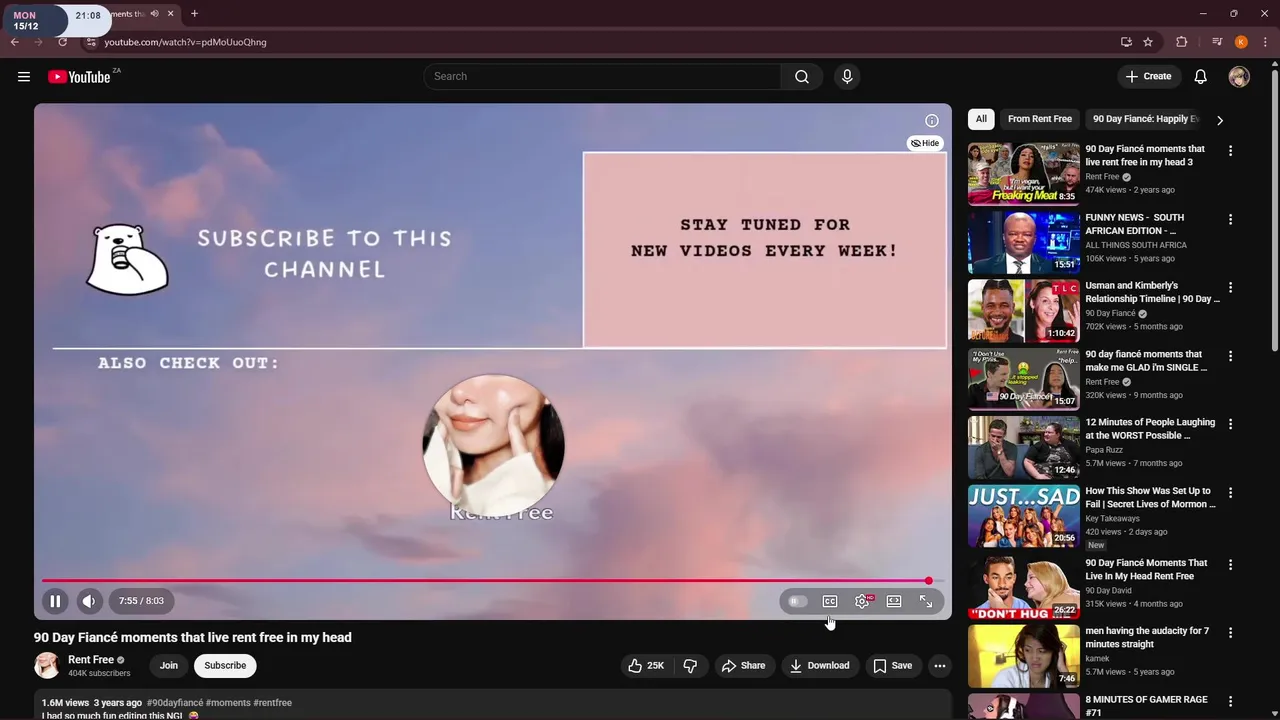
Task: Open menu for FUNNY NEWS video
Action: click(1230, 219)
